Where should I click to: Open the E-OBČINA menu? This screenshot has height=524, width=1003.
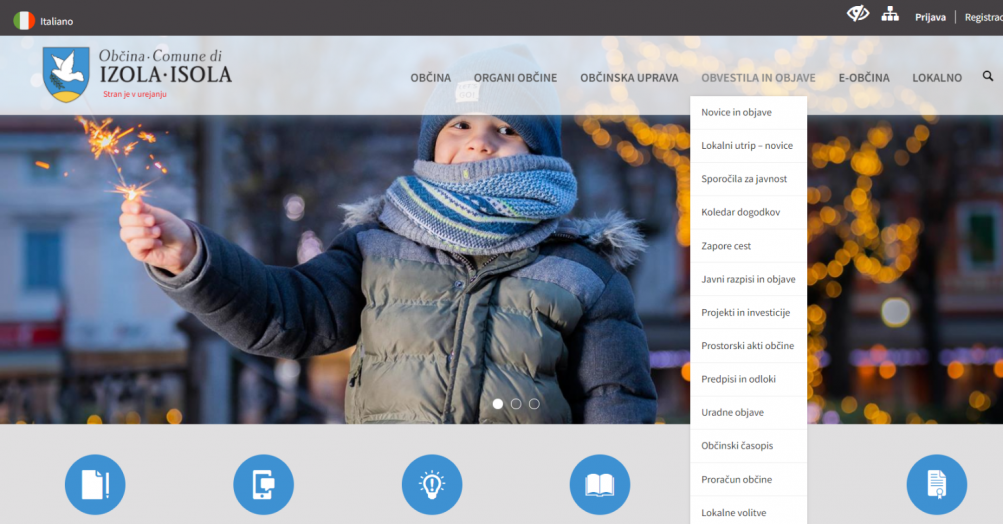(864, 77)
